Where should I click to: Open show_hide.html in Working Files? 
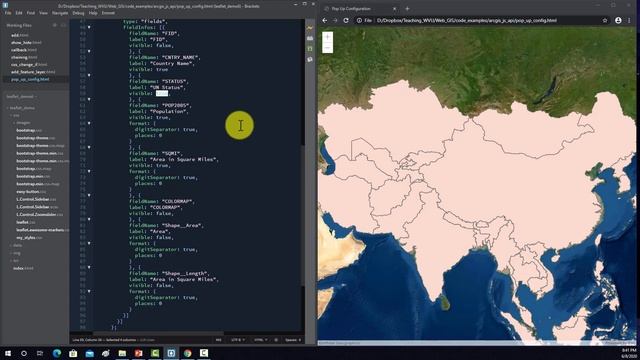(x=26, y=43)
